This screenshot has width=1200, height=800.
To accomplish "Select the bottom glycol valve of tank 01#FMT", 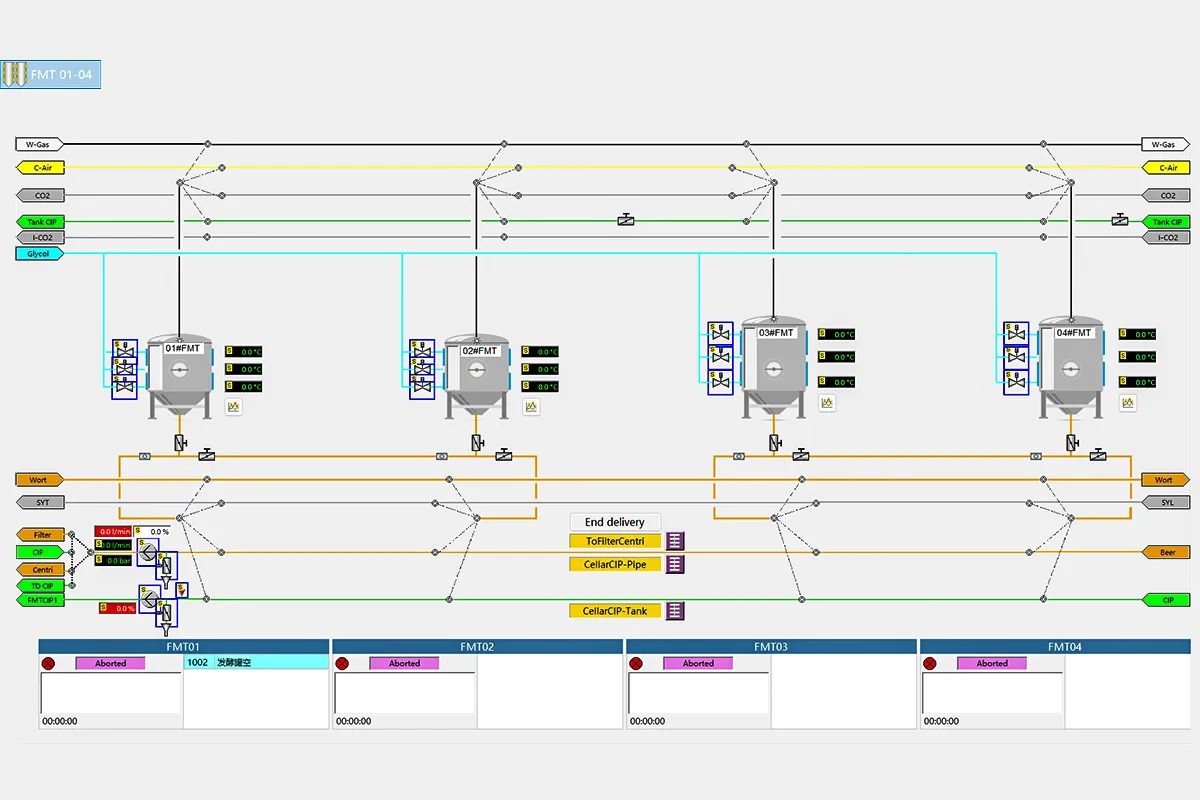I will [124, 388].
